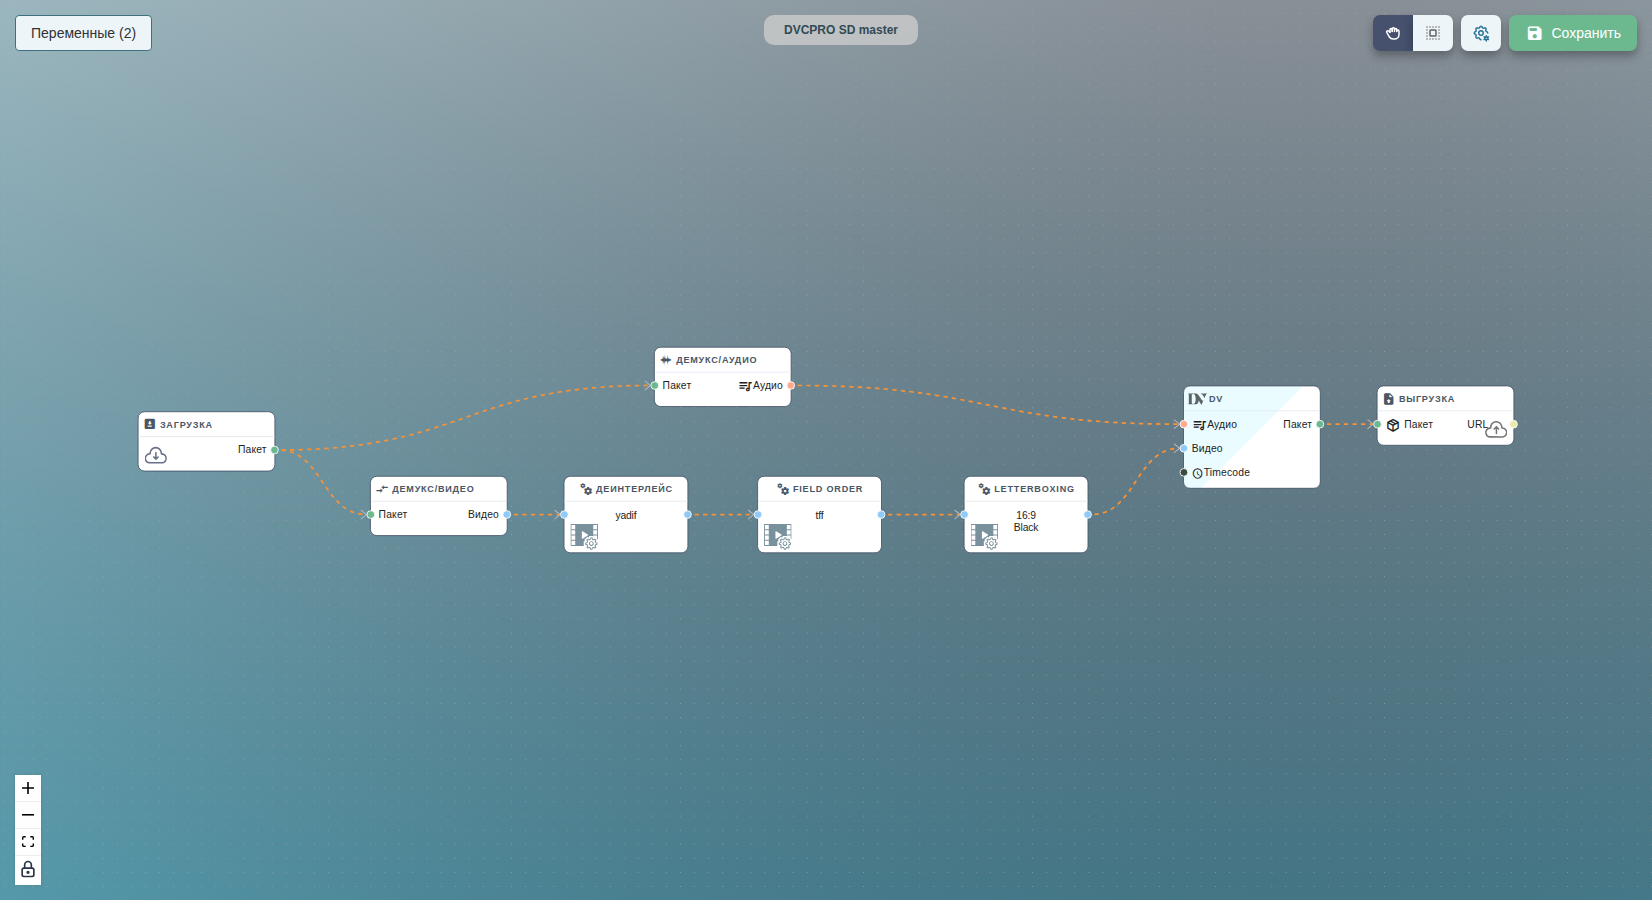Click the DV logo icon
This screenshot has width=1652, height=900.
[x=1197, y=398]
